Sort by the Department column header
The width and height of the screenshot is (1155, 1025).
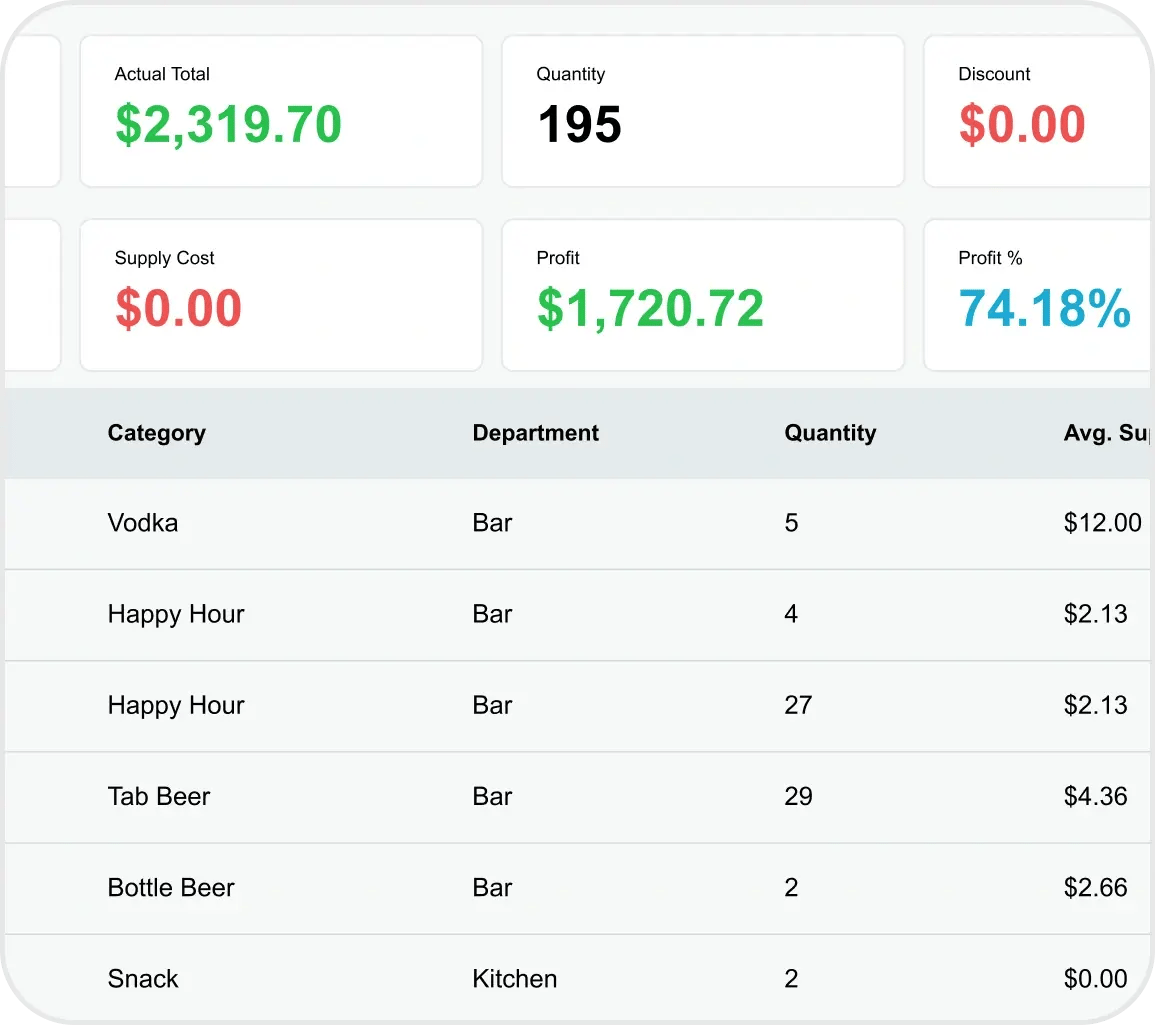click(535, 433)
